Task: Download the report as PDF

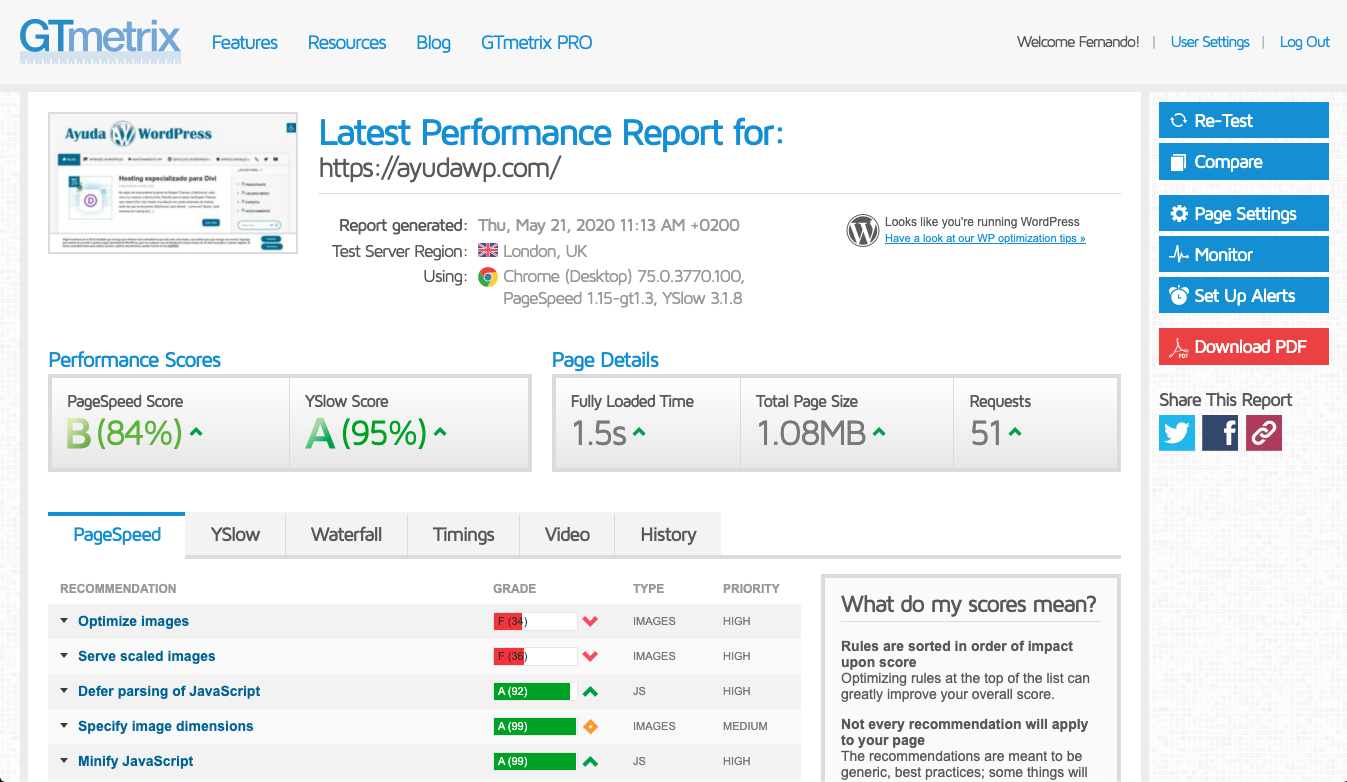Action: pos(1243,346)
